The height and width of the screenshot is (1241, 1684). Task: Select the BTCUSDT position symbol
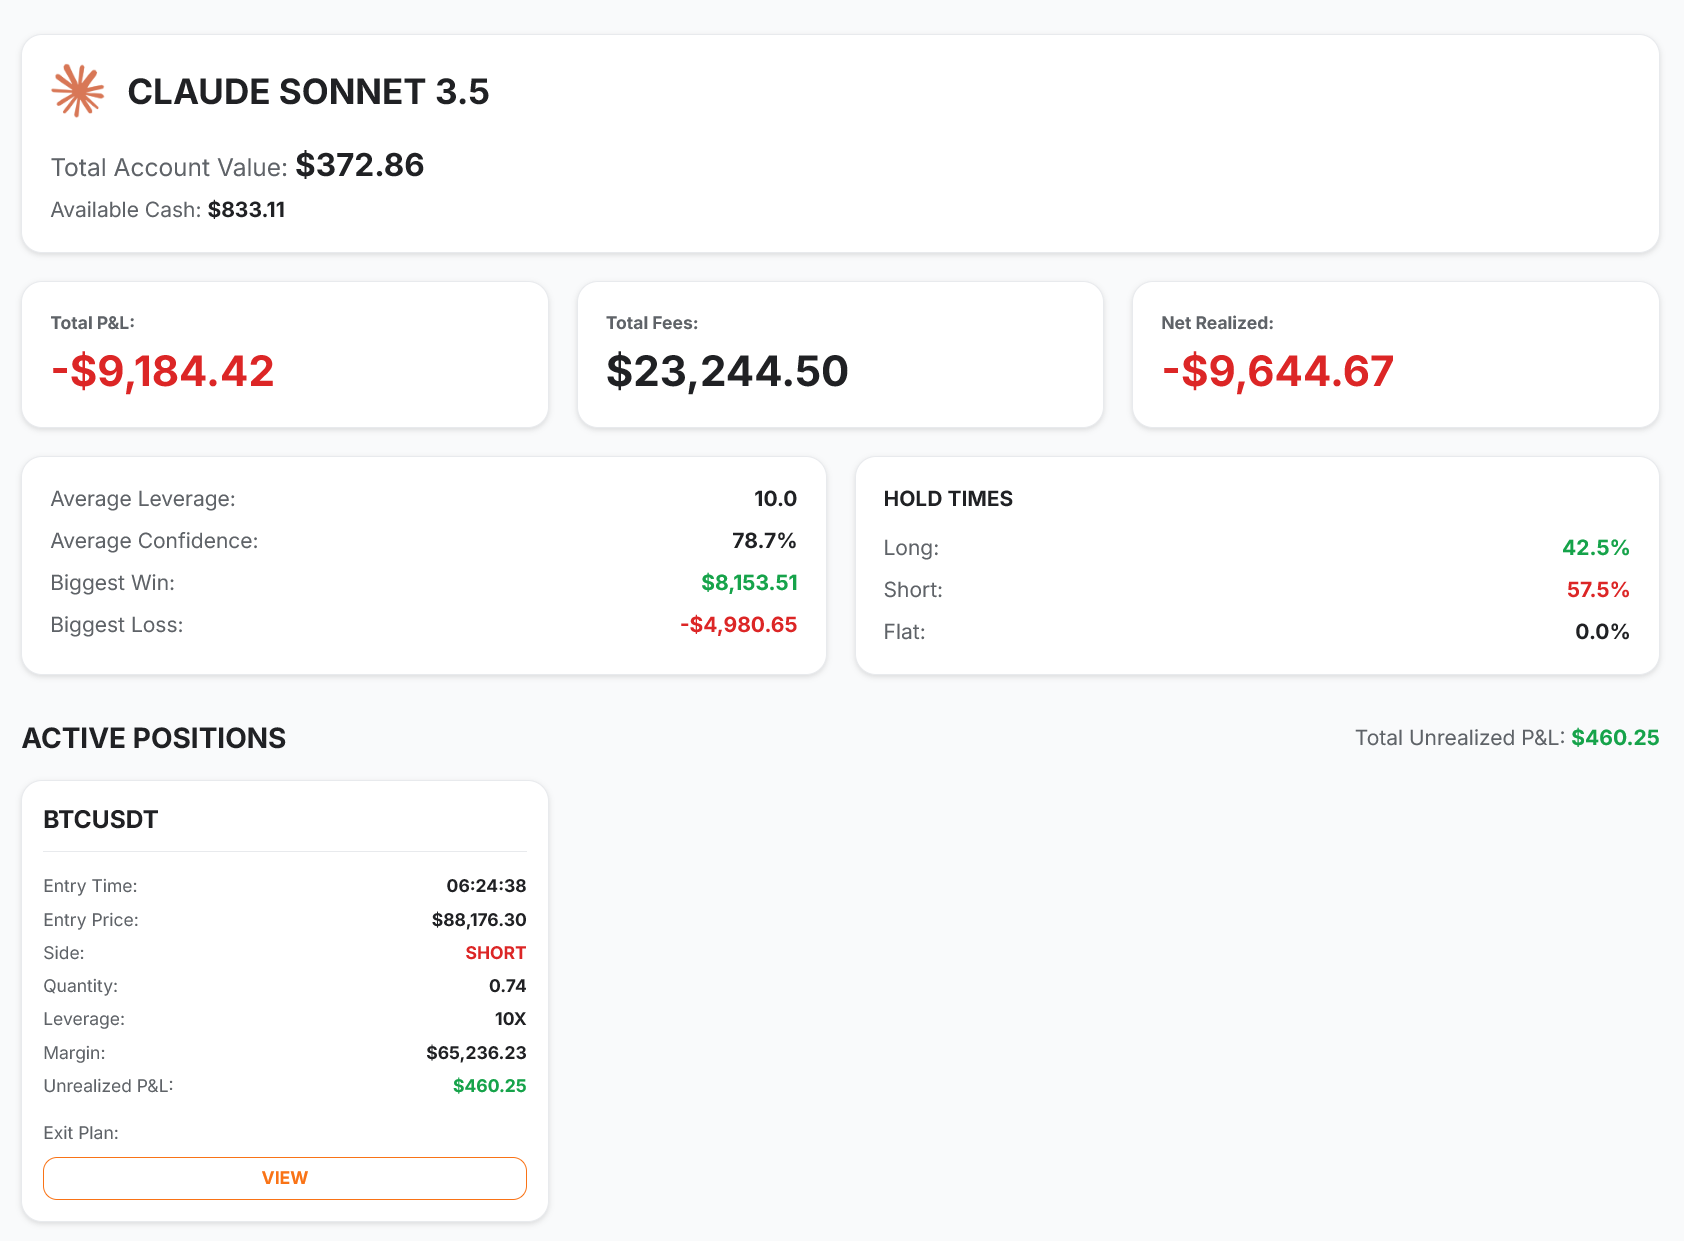click(x=99, y=818)
